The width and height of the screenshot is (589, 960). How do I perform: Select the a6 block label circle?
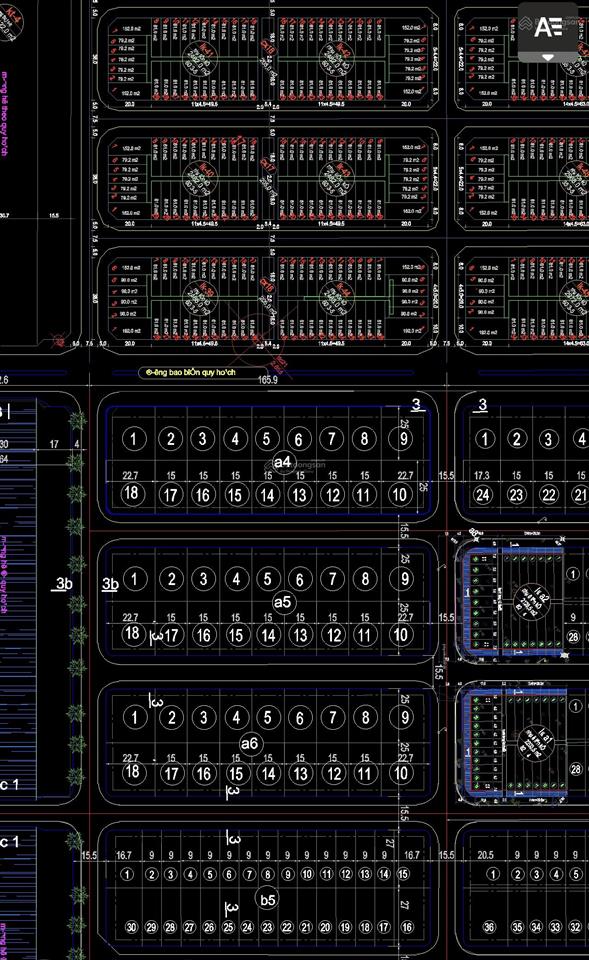click(249, 744)
